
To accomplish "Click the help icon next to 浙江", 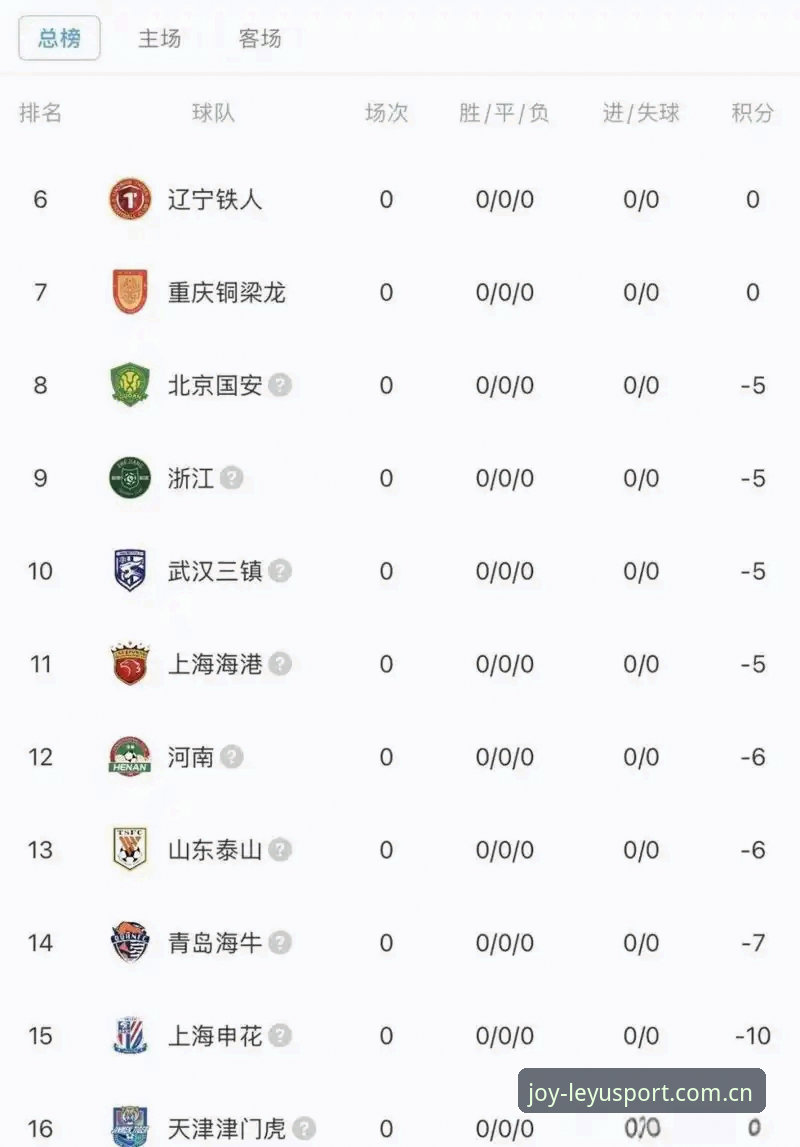I will 232,478.
